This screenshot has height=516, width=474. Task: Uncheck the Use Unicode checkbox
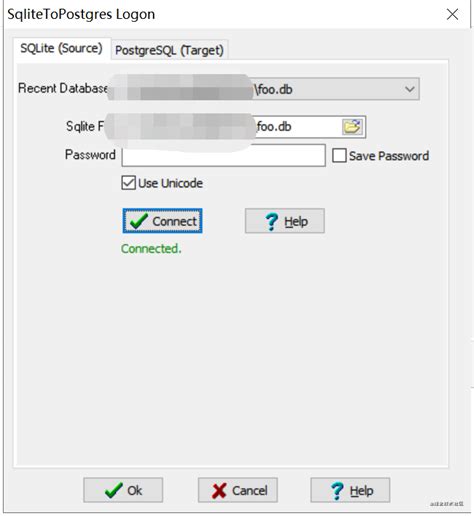(128, 183)
